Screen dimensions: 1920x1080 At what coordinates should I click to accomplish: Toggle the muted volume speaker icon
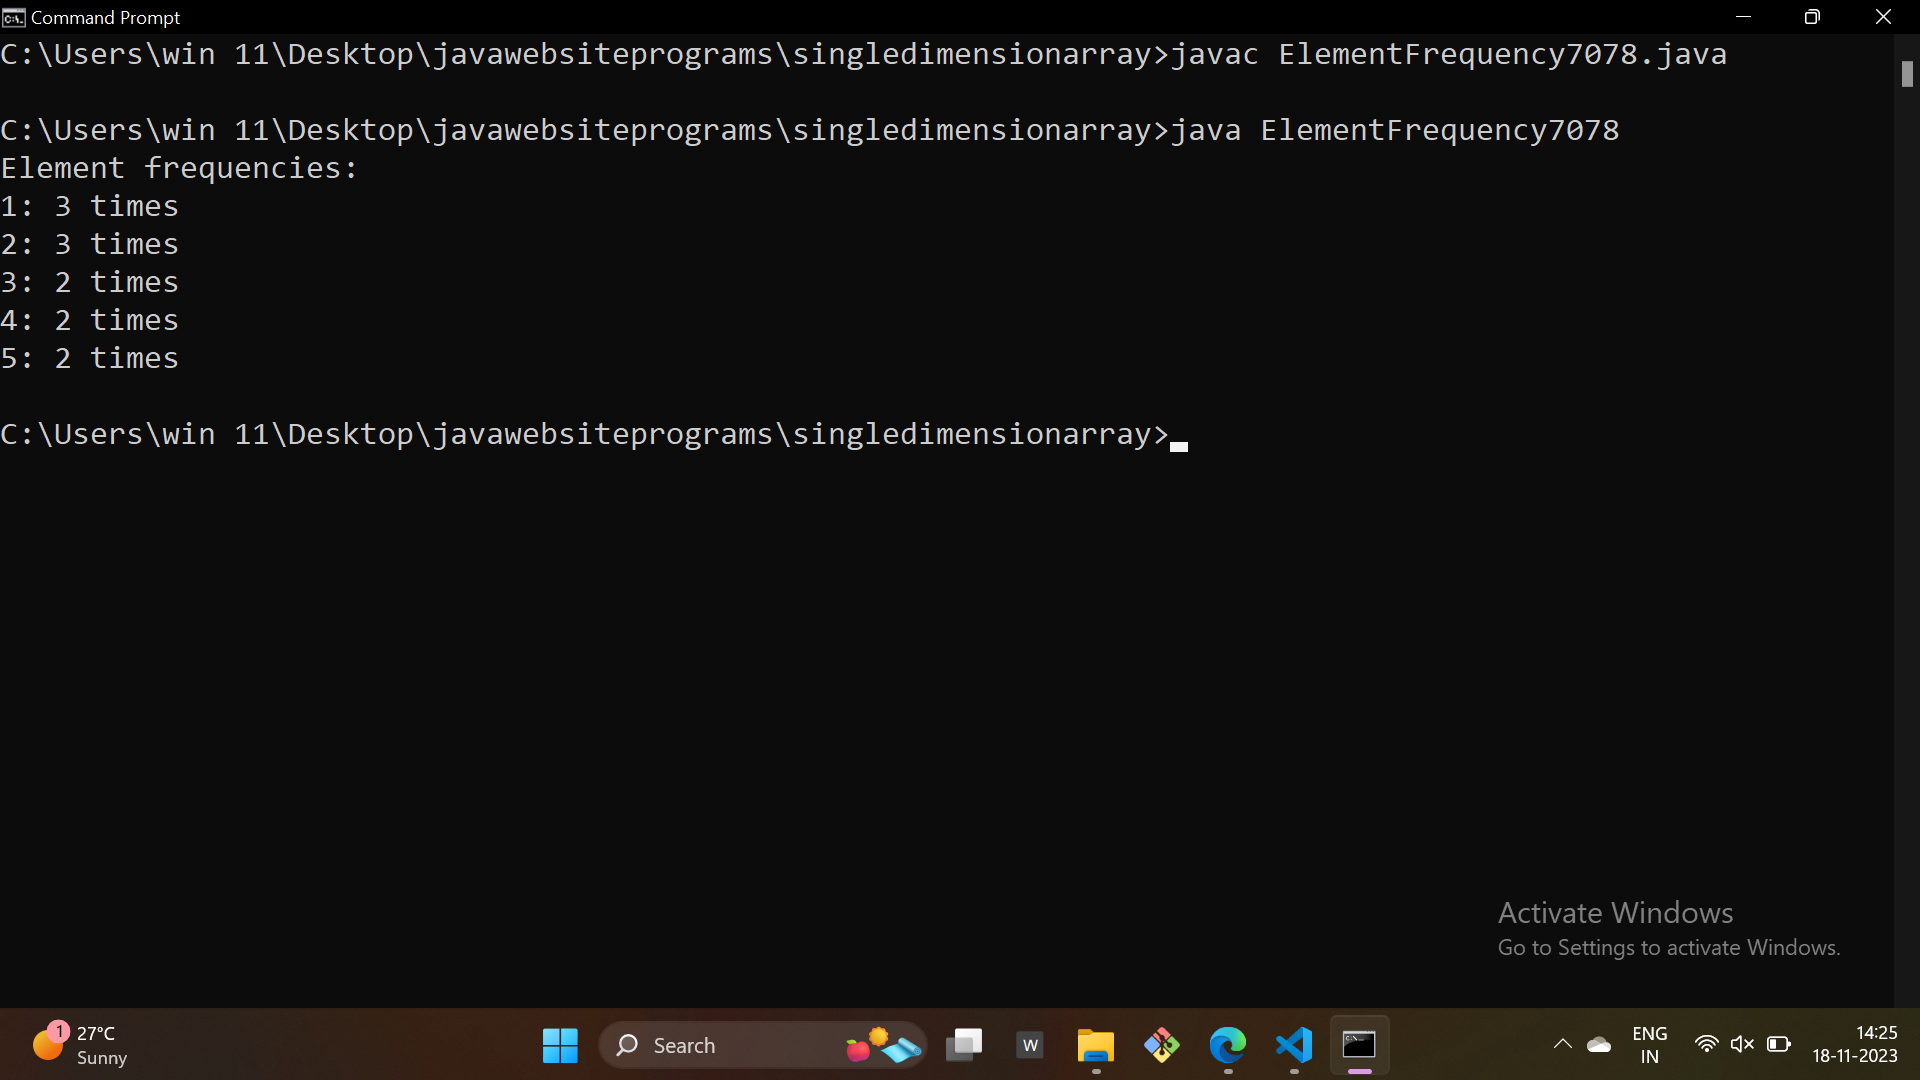point(1742,1045)
